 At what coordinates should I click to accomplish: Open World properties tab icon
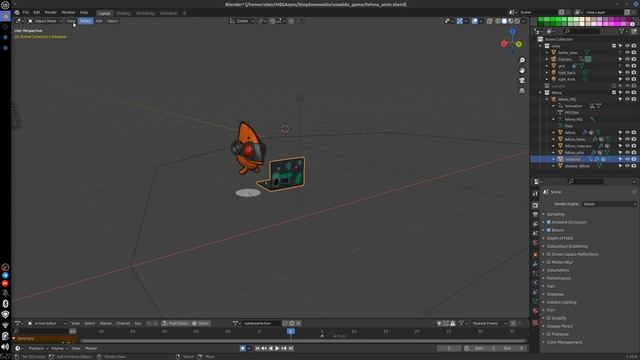535,243
